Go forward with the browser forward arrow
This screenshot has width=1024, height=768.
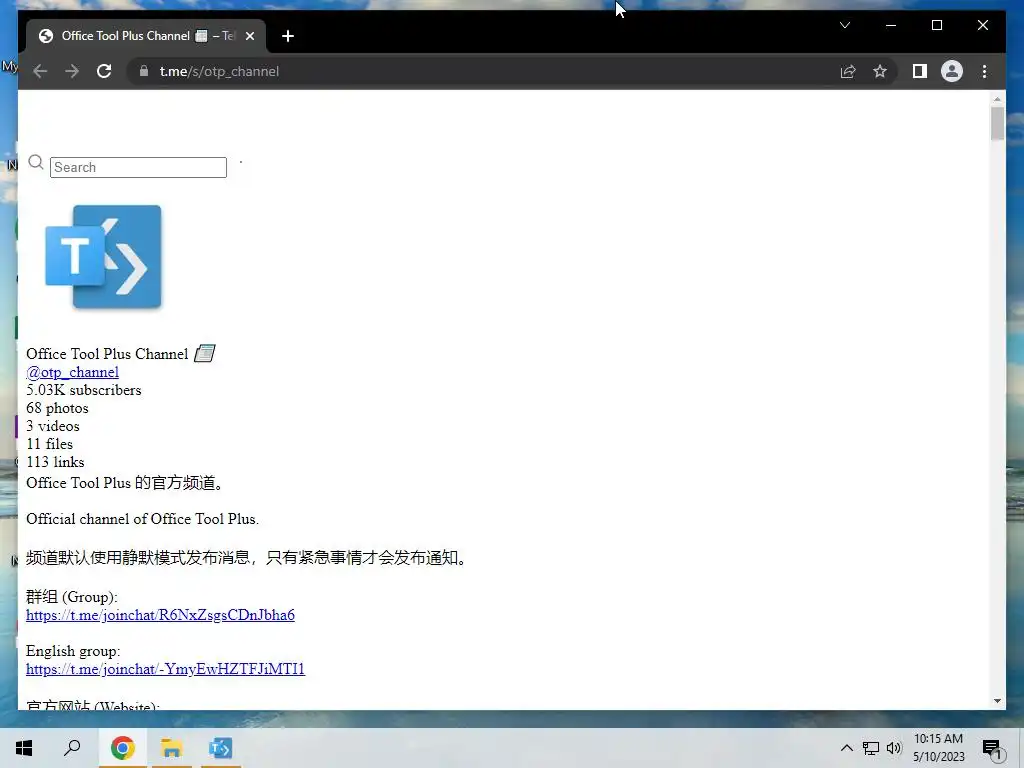pyautogui.click(x=72, y=71)
